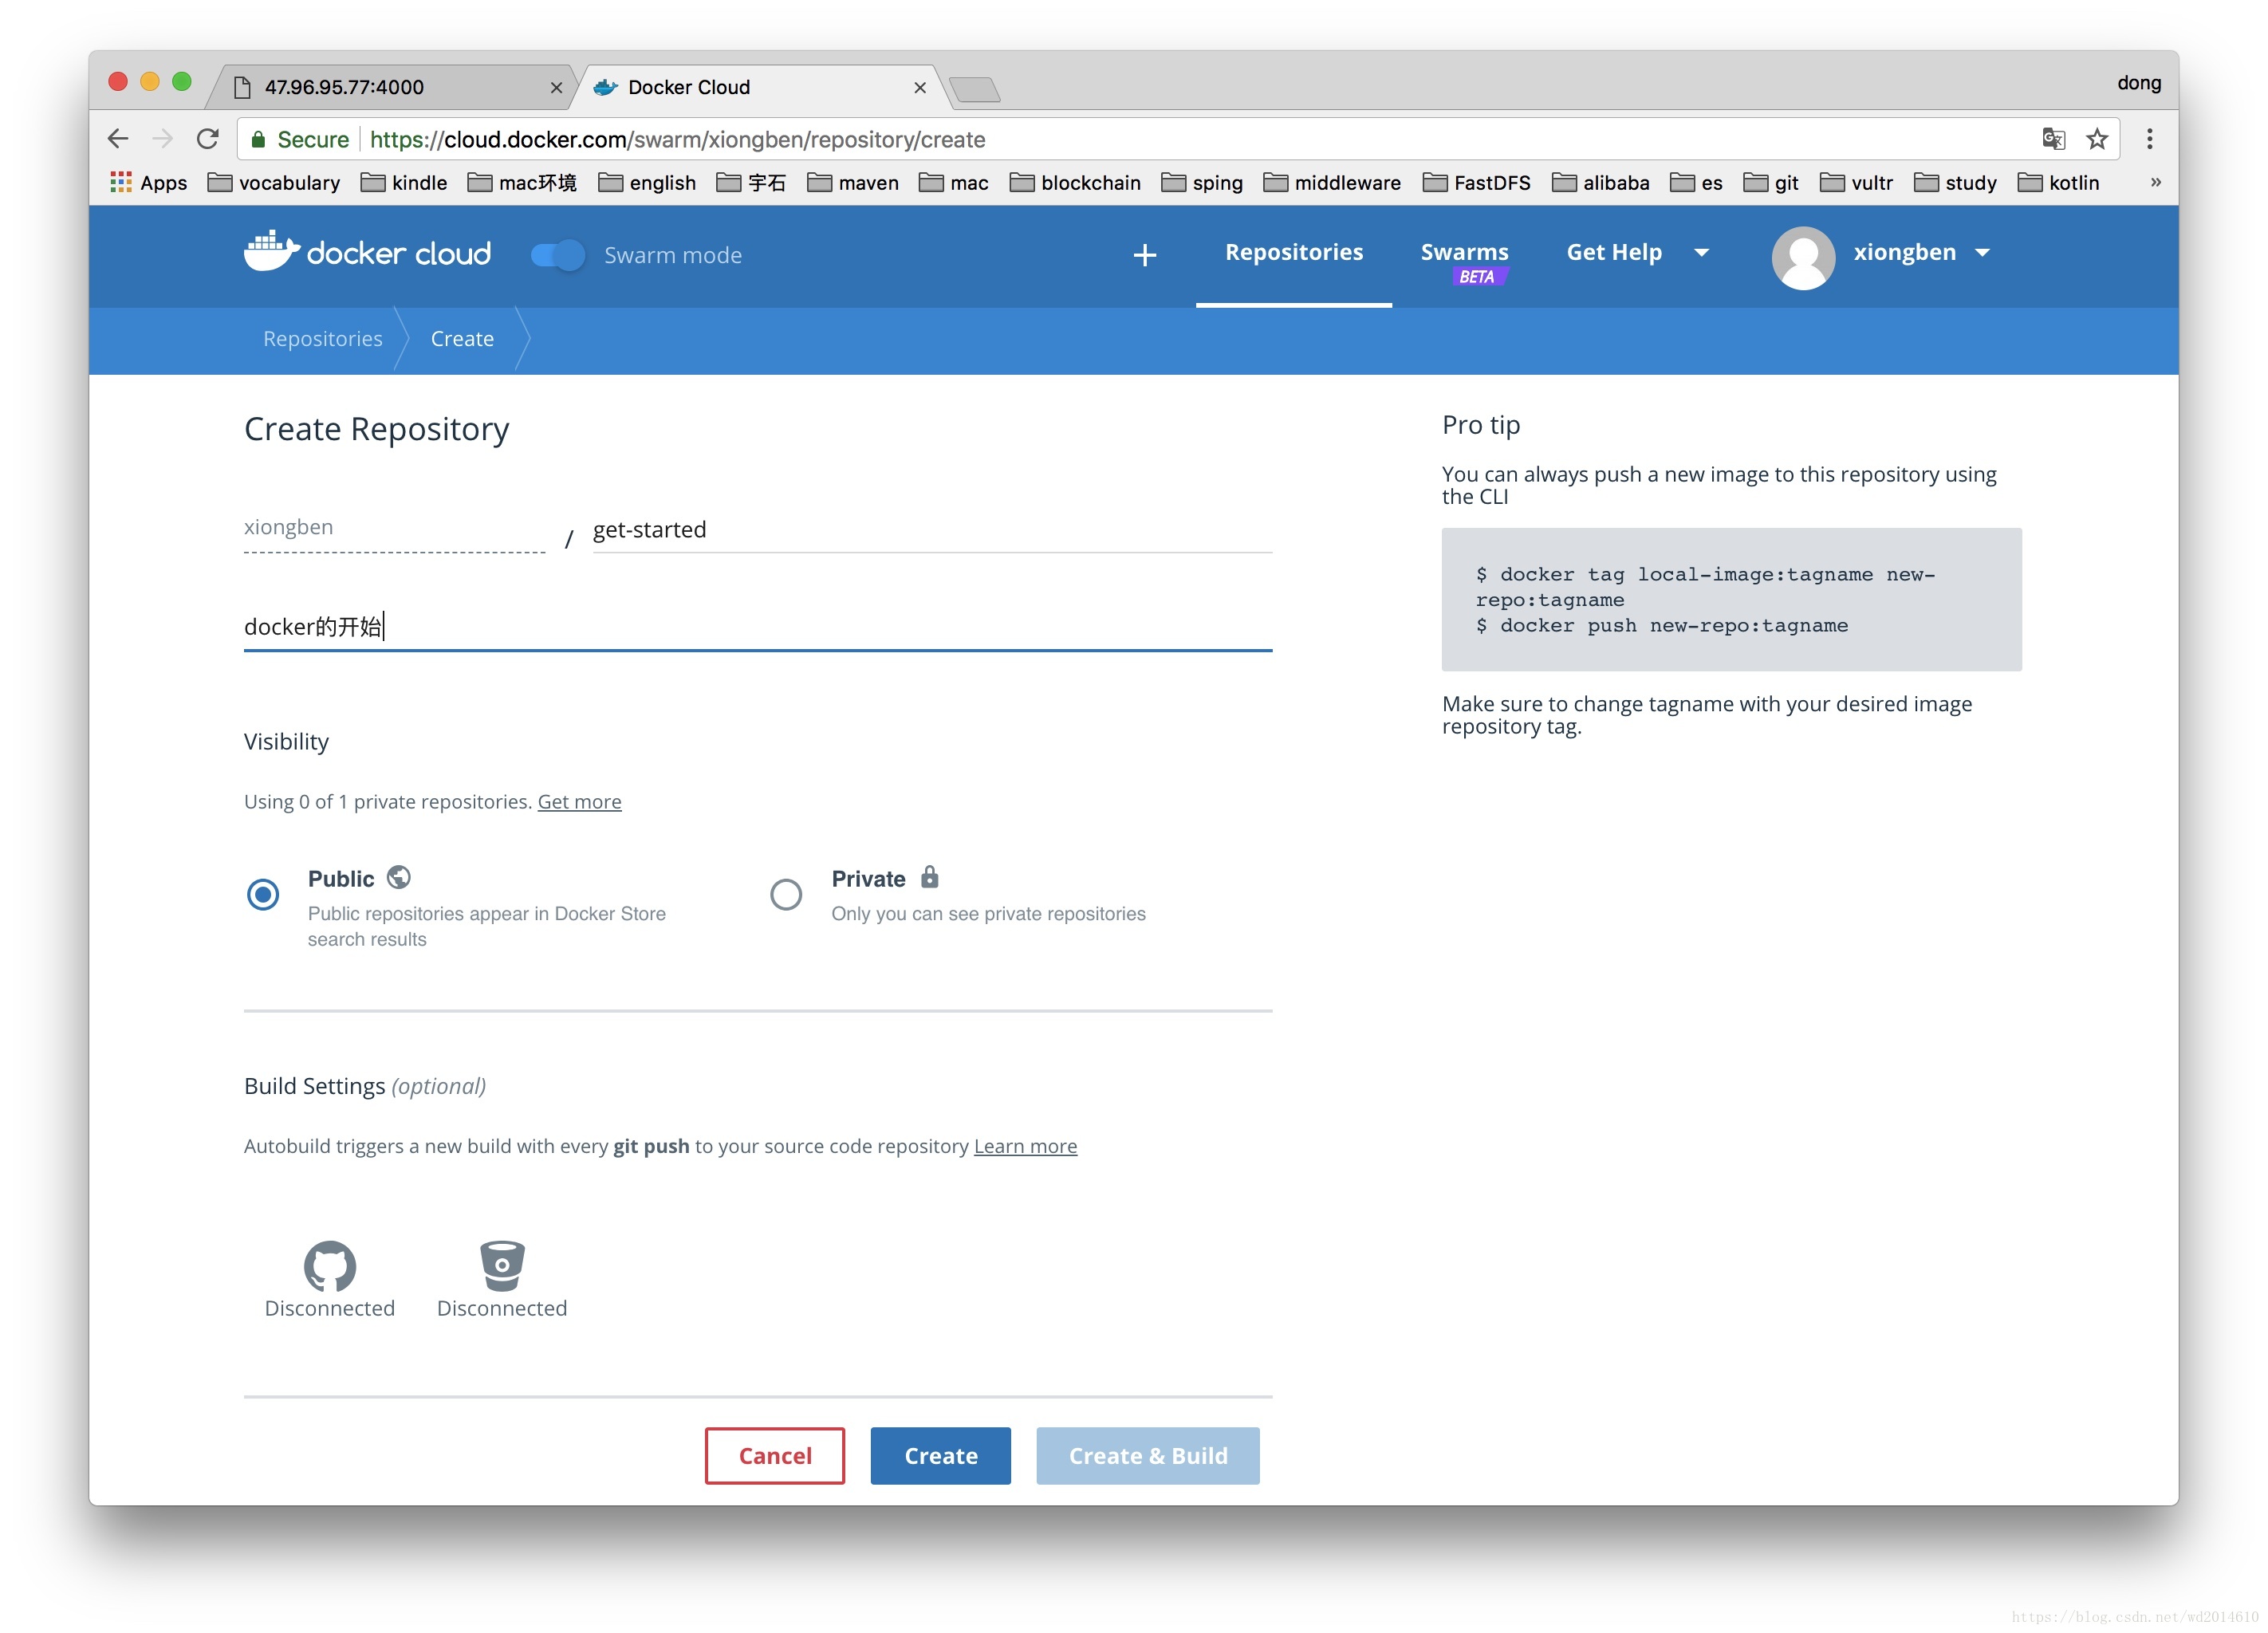Screen dimensions: 2268x1633
Task: Close the Docker Cloud tab
Action: coord(920,88)
